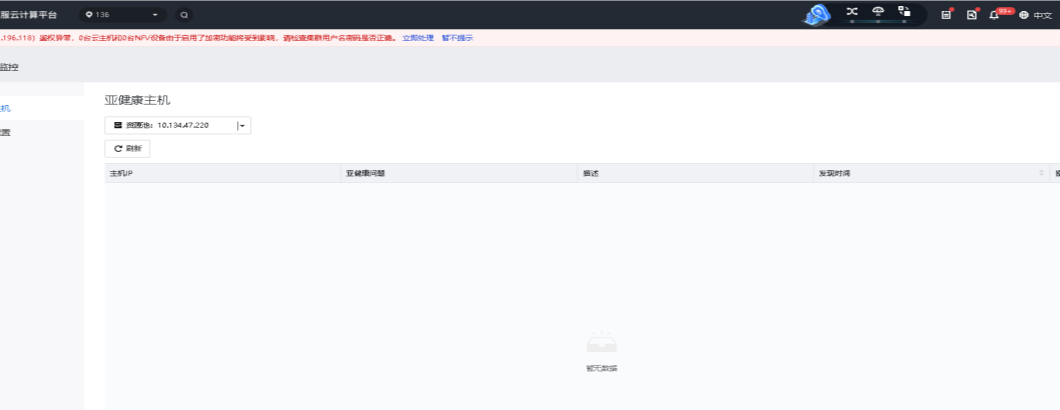Select the highlighted 主机 sidebar item
The height and width of the screenshot is (410, 1060).
point(41,108)
